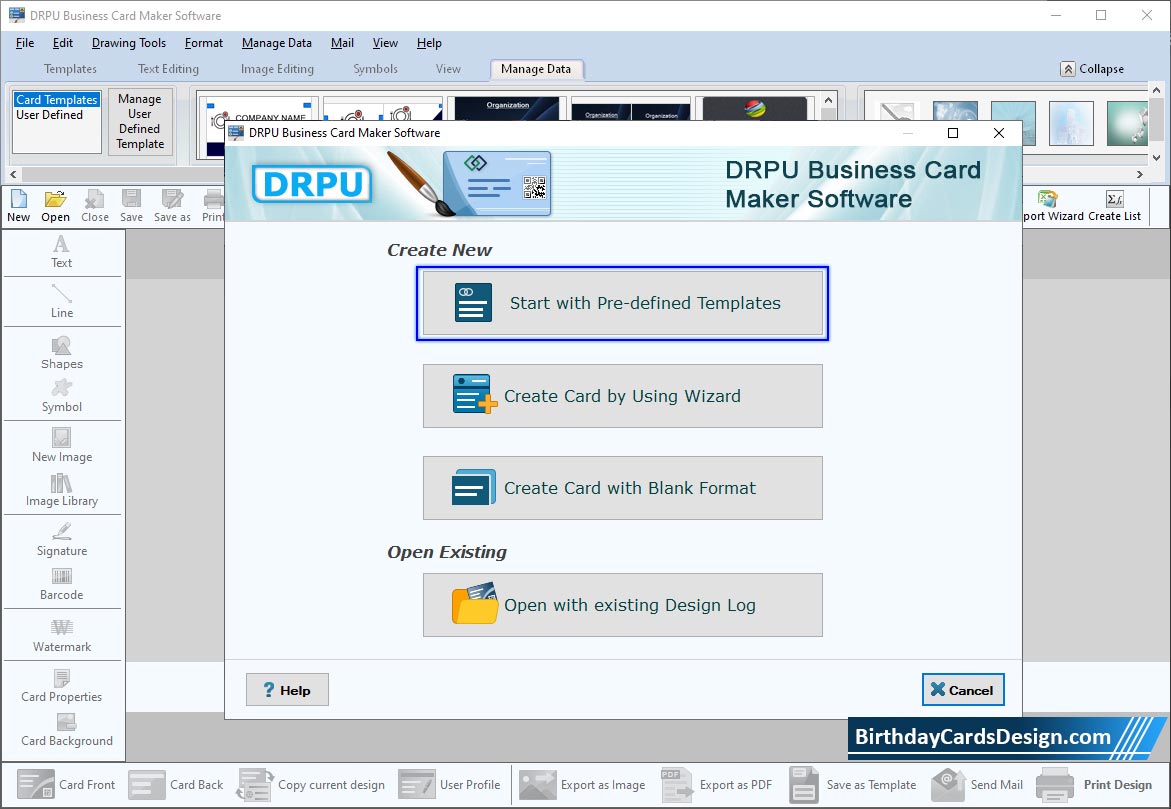
Task: Click Save as Template
Action: tap(852, 784)
